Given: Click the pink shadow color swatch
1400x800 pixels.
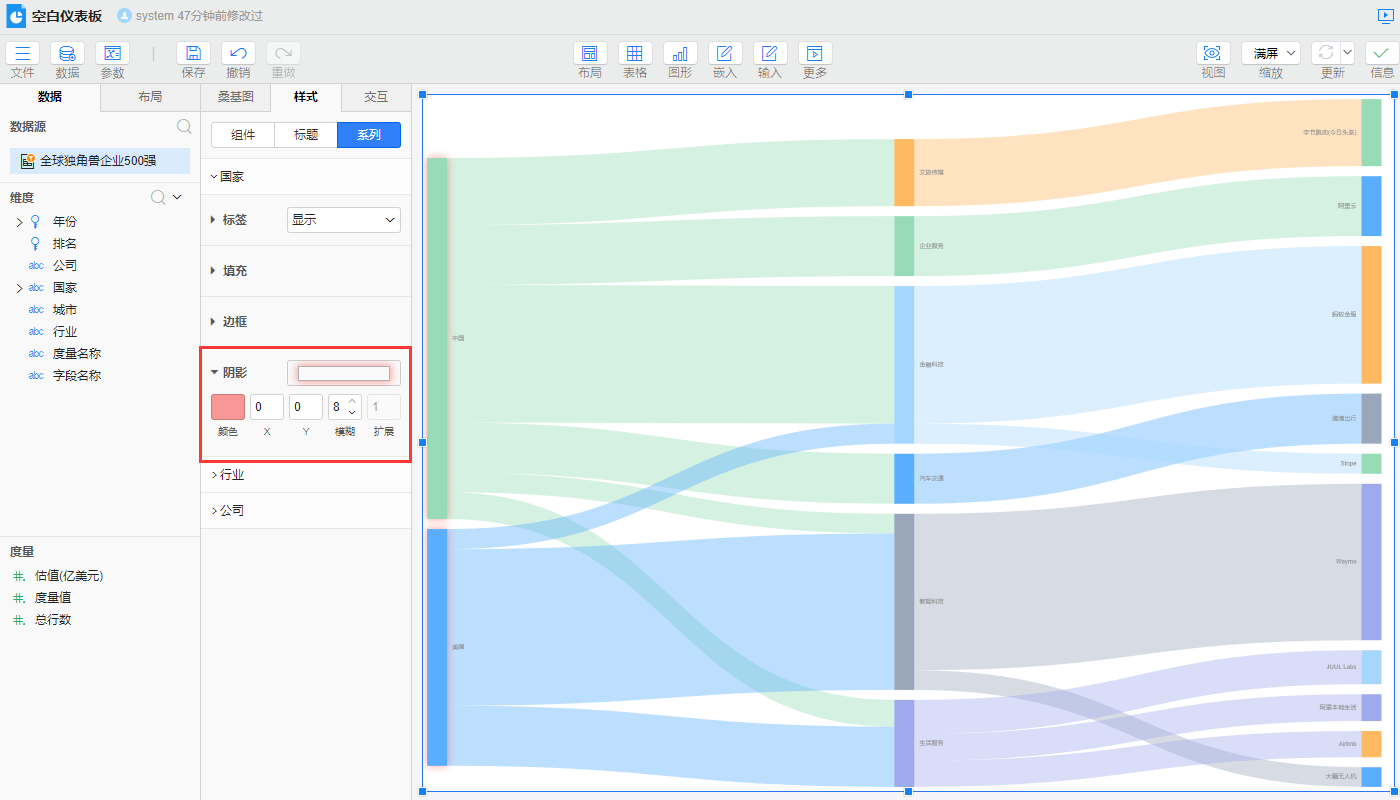Looking at the screenshot, I should pos(228,407).
